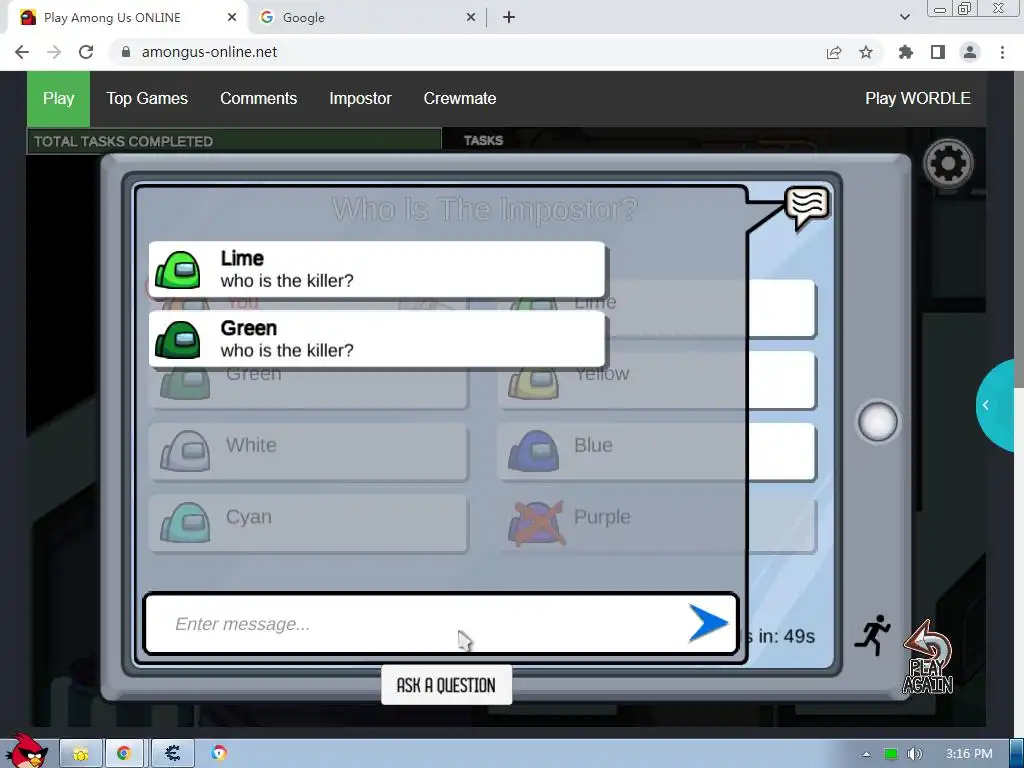Viewport: 1024px width, 768px height.
Task: Open a new browser tab
Action: pos(509,18)
